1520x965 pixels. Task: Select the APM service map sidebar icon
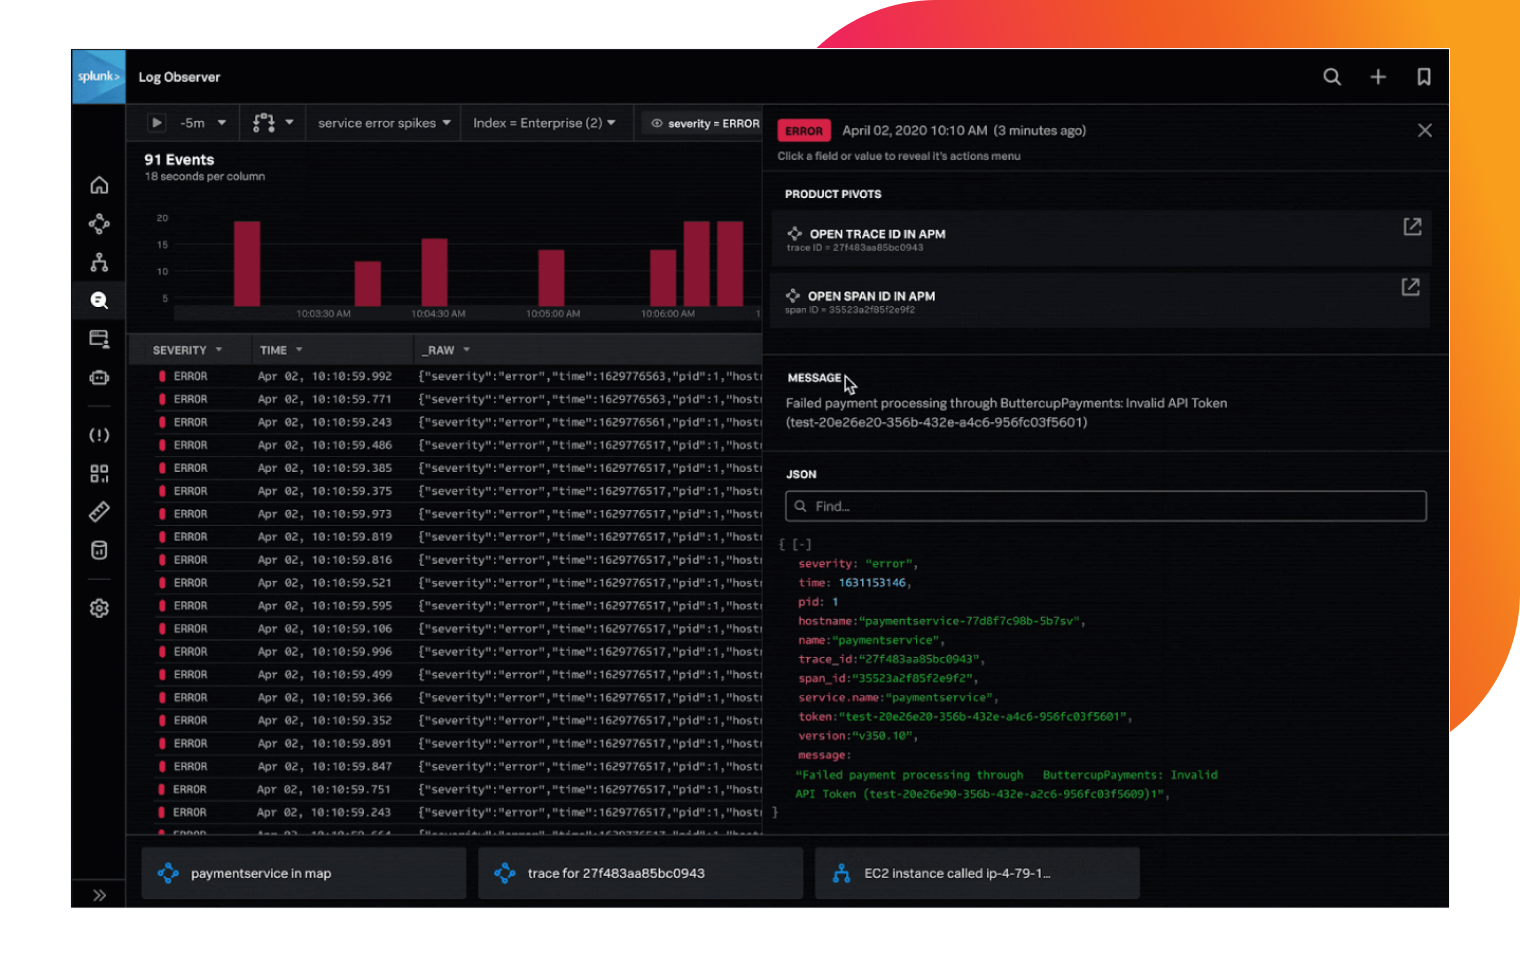pyautogui.click(x=99, y=223)
